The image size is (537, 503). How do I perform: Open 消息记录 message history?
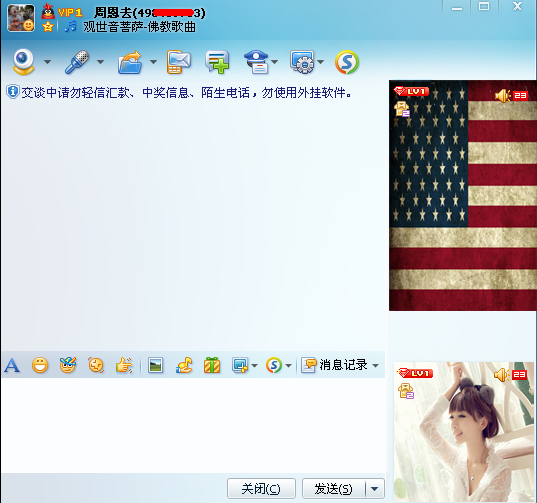click(334, 365)
